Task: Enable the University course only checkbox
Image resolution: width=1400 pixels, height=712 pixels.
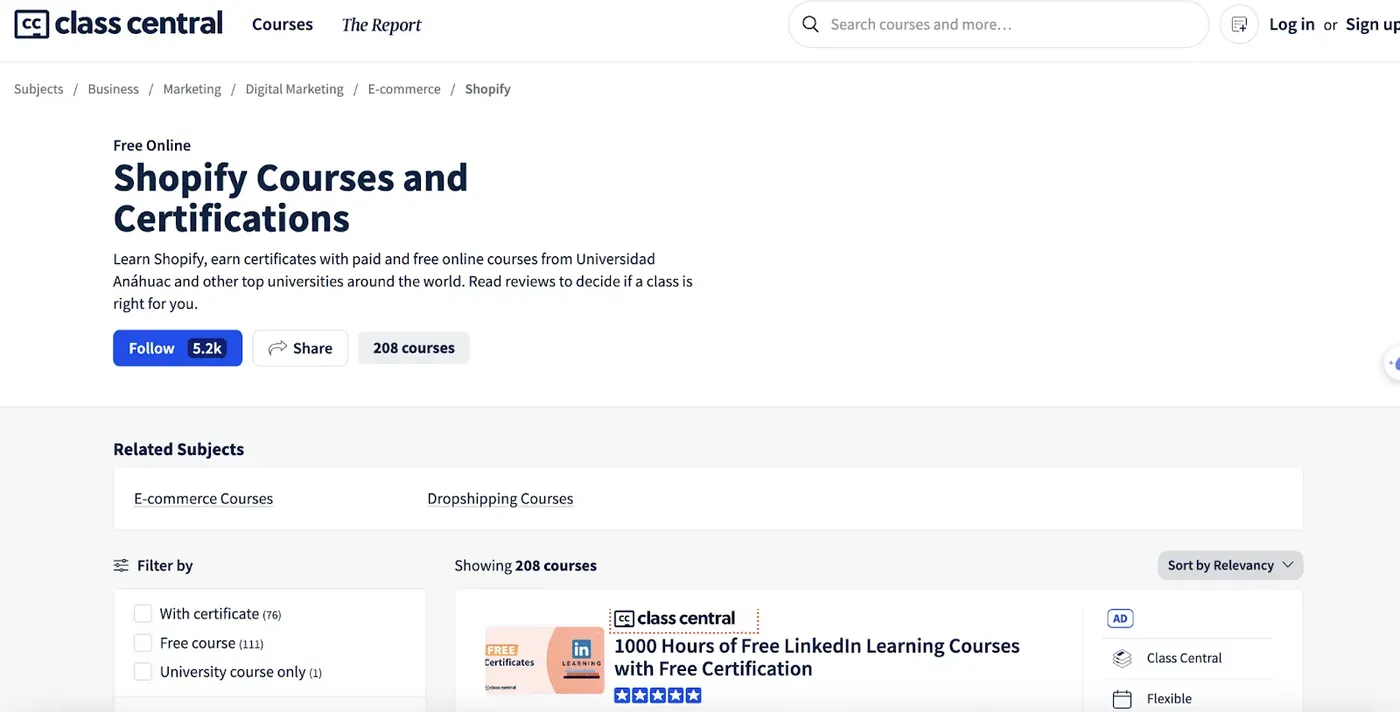Action: coord(143,672)
